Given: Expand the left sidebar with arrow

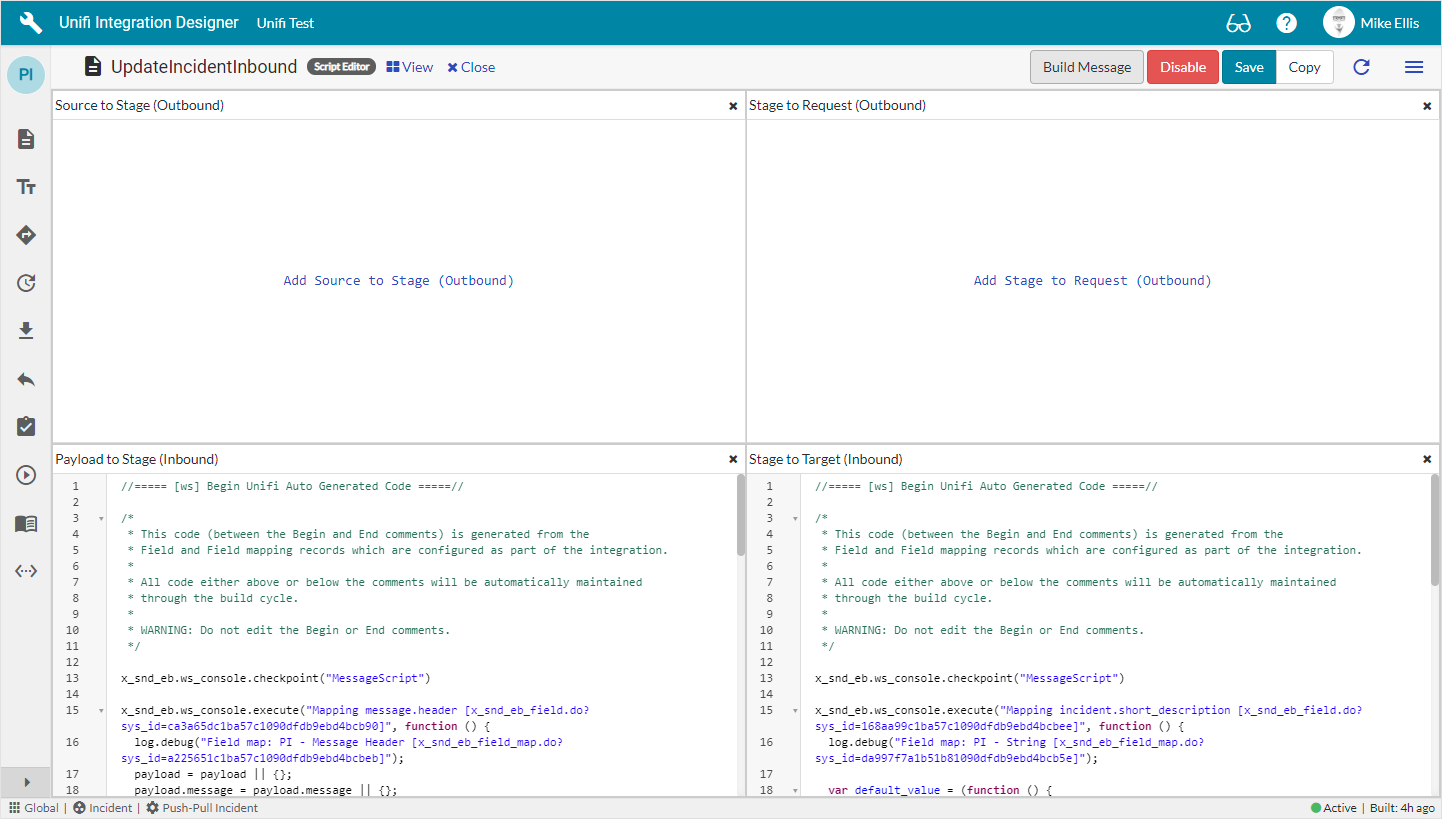Looking at the screenshot, I should click(27, 782).
